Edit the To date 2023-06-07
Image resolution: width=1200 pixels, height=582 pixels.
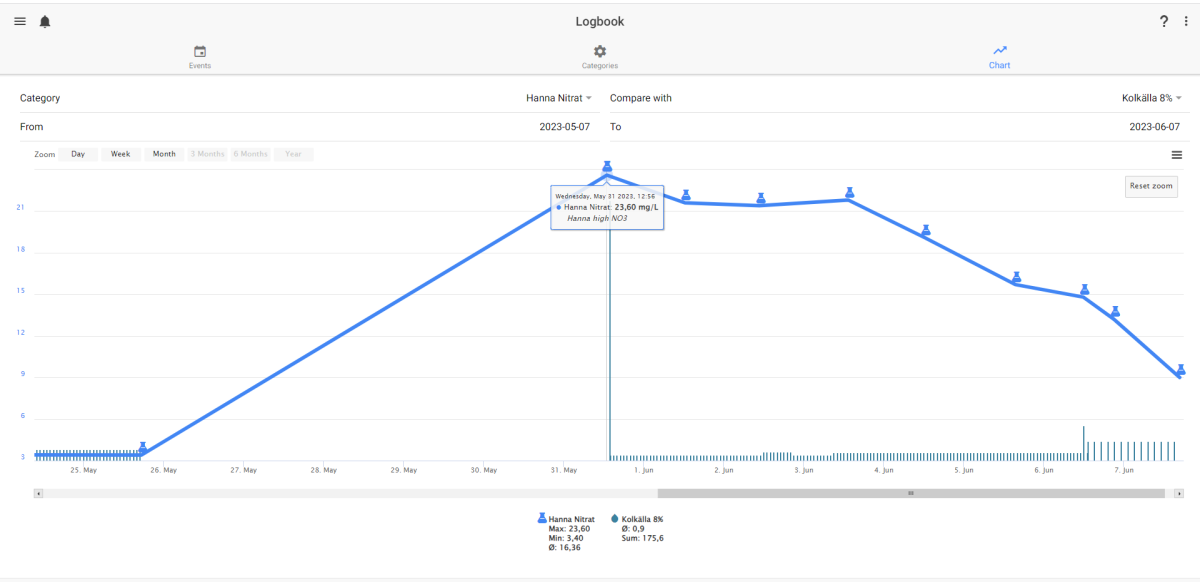click(x=1155, y=127)
